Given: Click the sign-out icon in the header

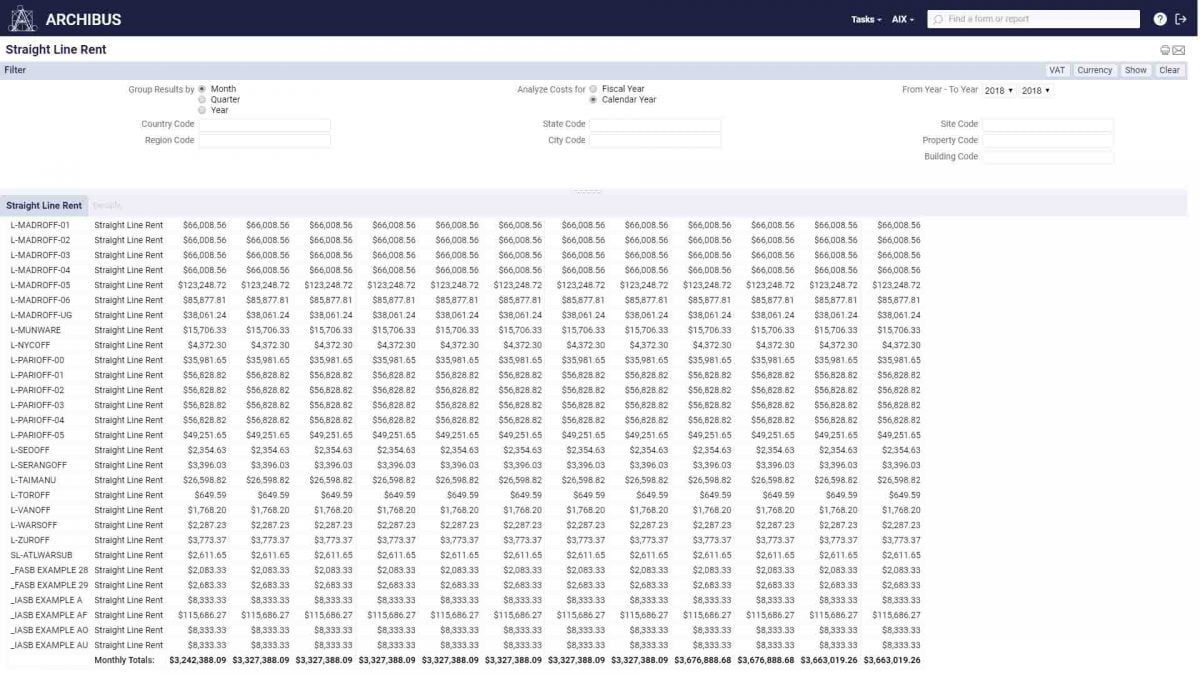Looking at the screenshot, I should click(1184, 18).
